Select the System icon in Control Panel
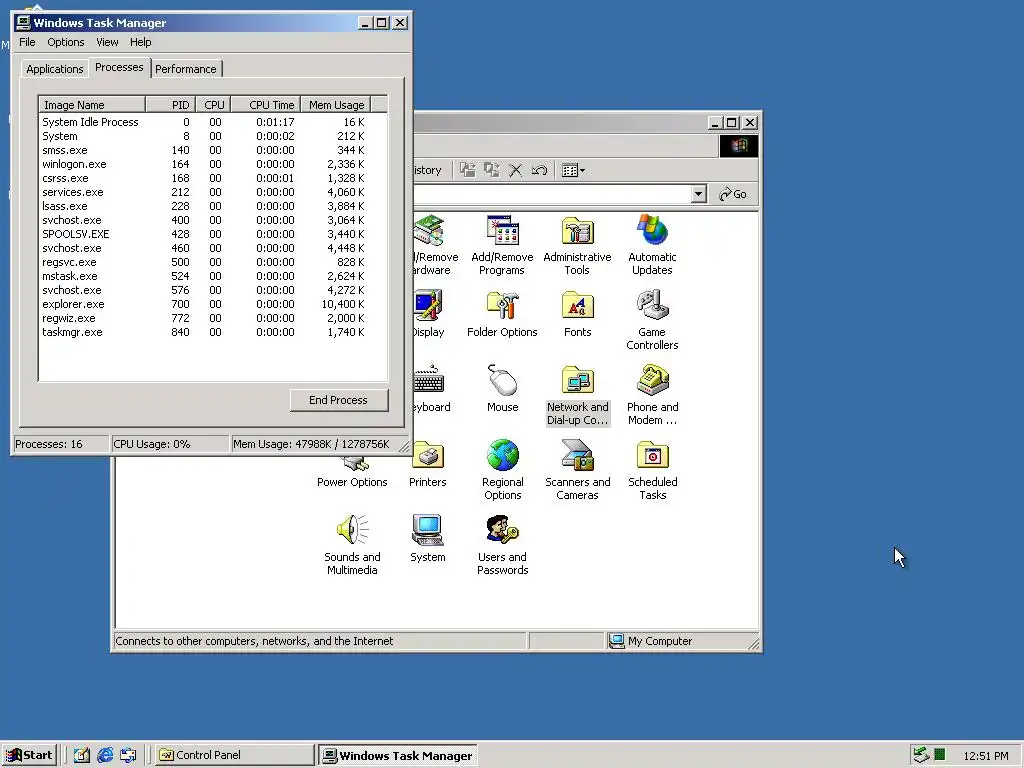The image size is (1024, 768). tap(428, 539)
